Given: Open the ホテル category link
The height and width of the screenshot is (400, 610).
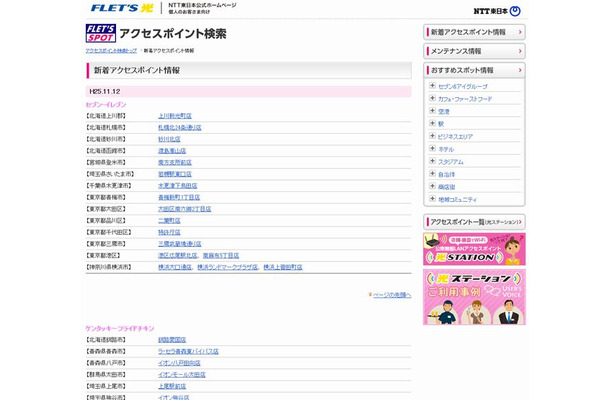Looking at the screenshot, I should 446,149.
